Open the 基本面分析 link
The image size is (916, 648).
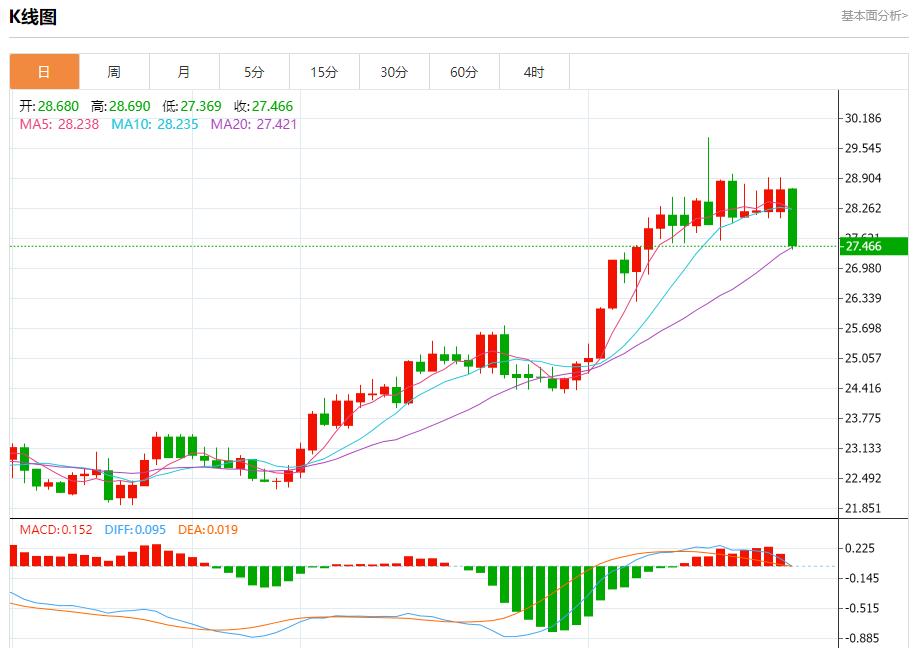(874, 16)
